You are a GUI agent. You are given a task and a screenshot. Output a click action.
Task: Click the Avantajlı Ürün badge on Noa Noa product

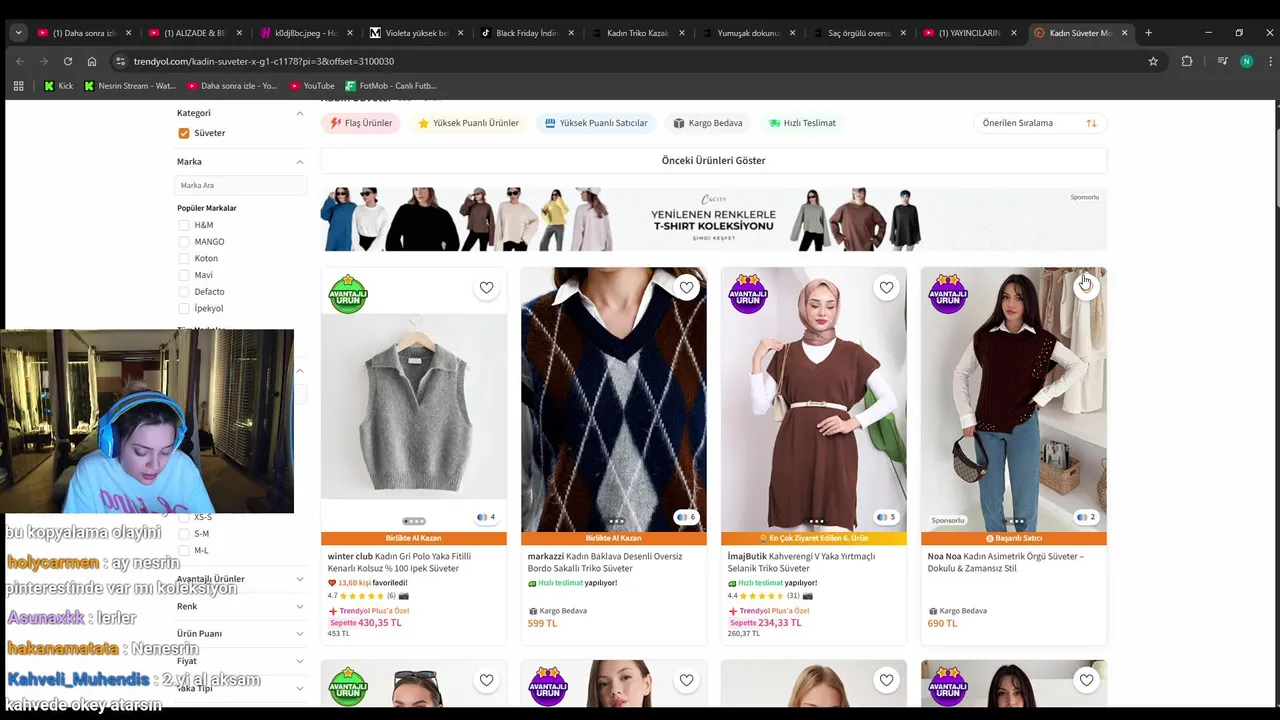tap(948, 294)
